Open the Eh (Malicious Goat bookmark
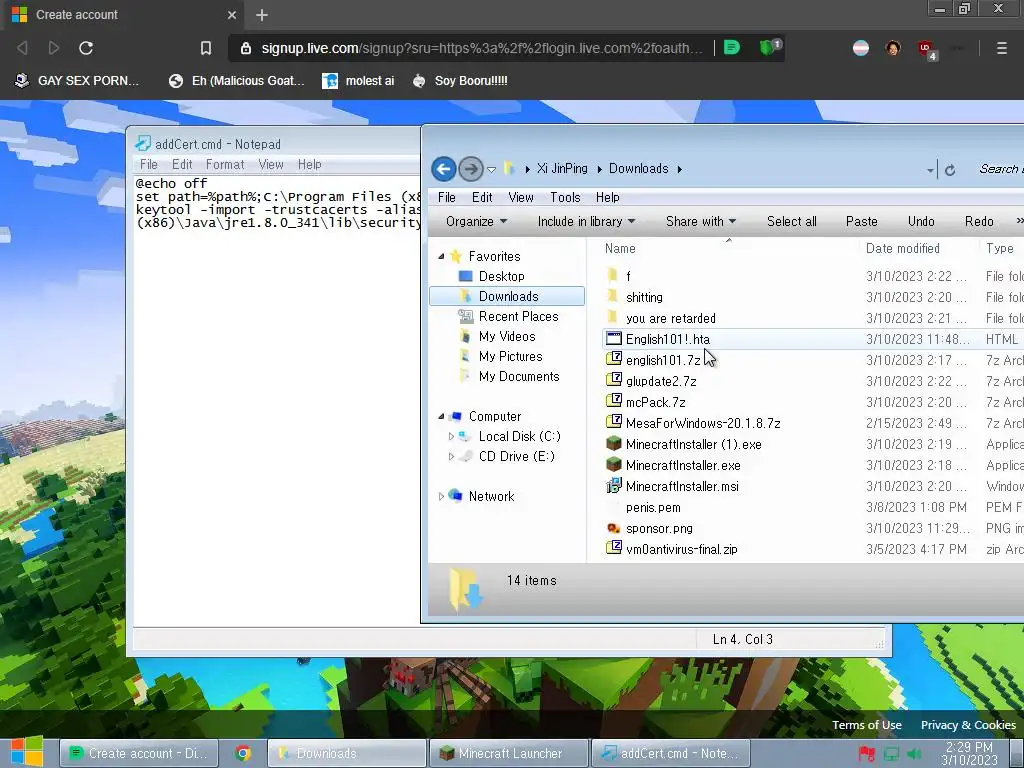 pos(237,81)
